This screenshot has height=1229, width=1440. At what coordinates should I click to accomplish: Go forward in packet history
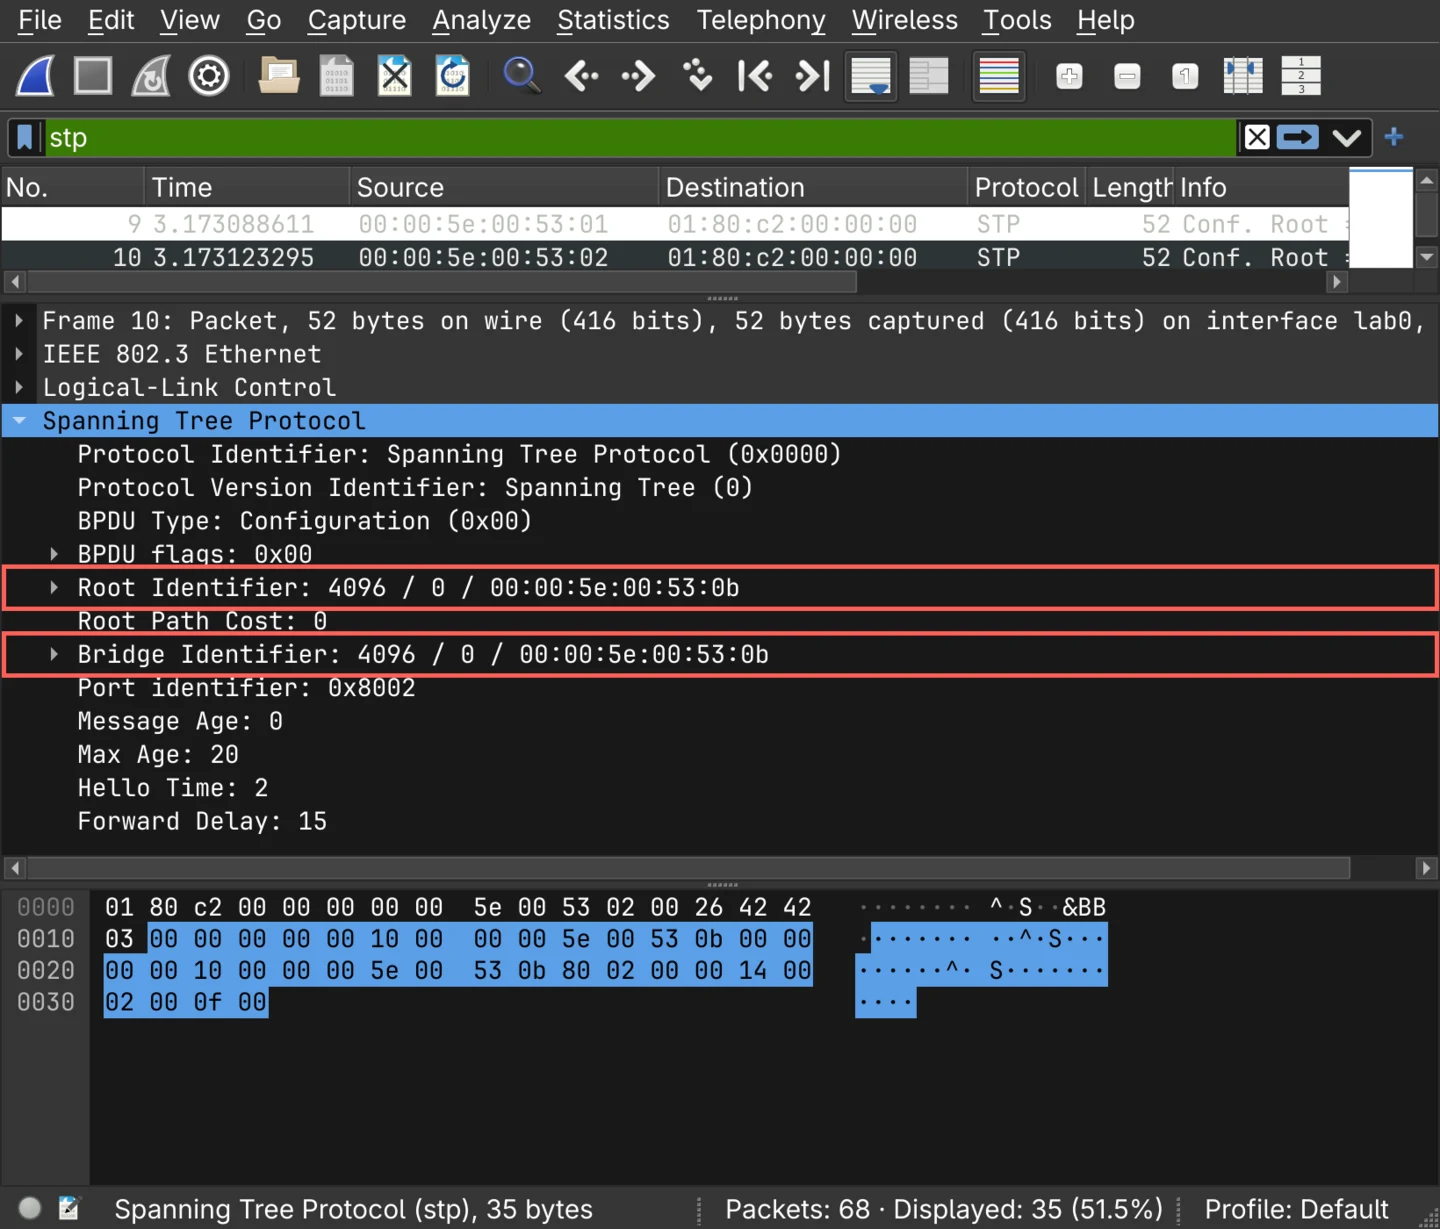(x=639, y=76)
